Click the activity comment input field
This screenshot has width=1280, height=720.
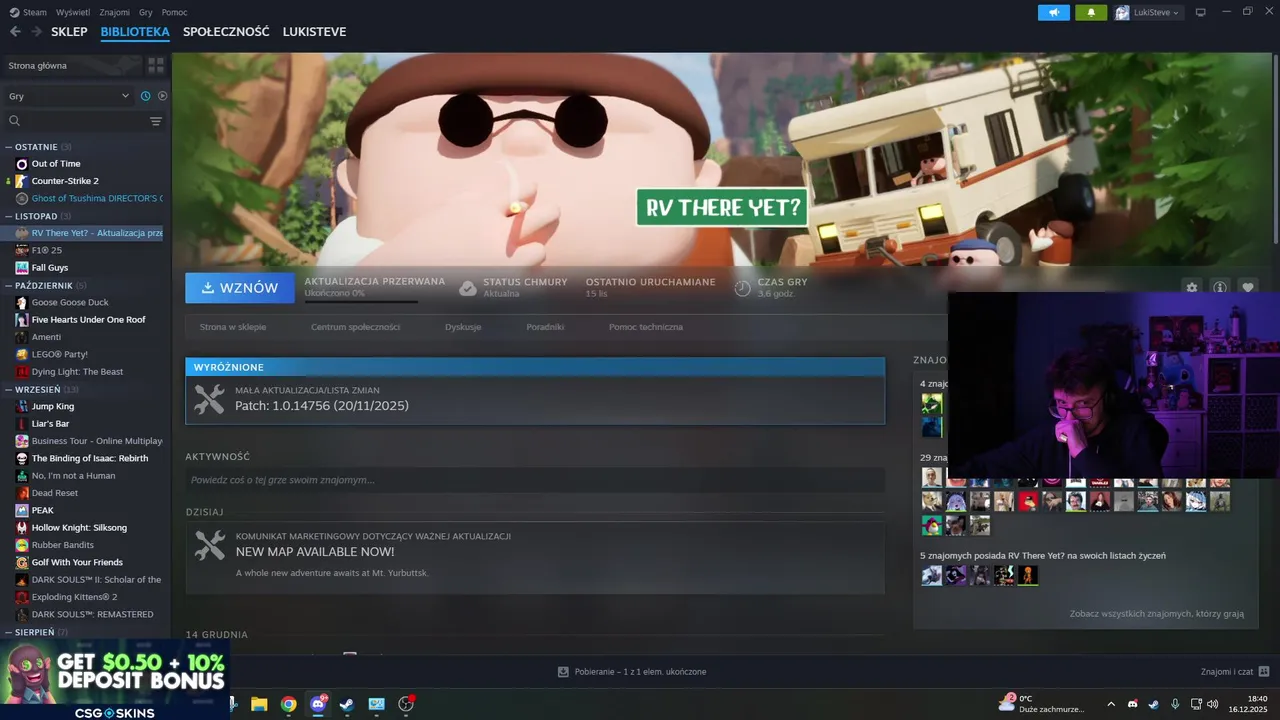pos(535,480)
